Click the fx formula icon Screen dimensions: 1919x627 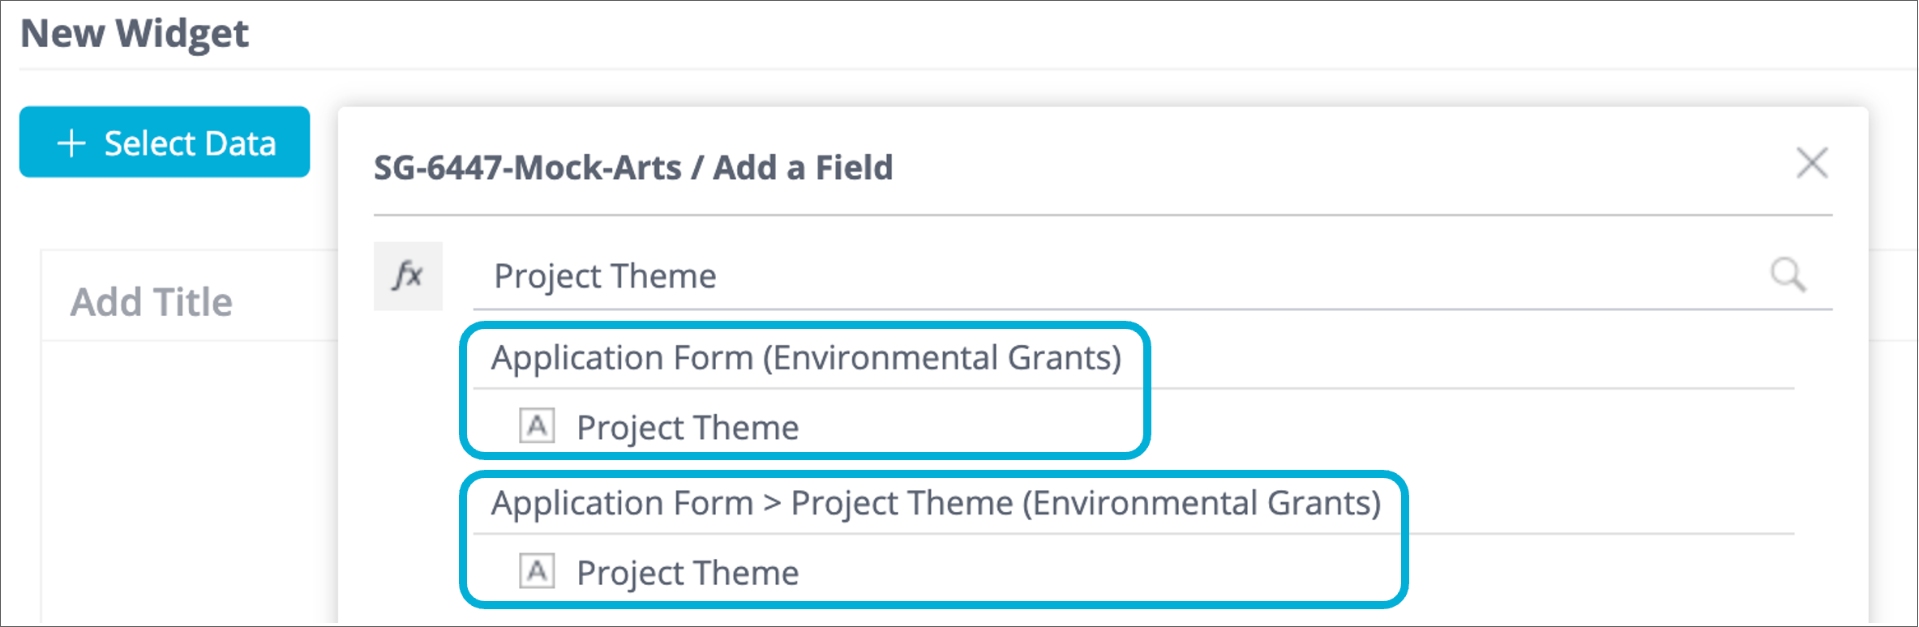[408, 275]
